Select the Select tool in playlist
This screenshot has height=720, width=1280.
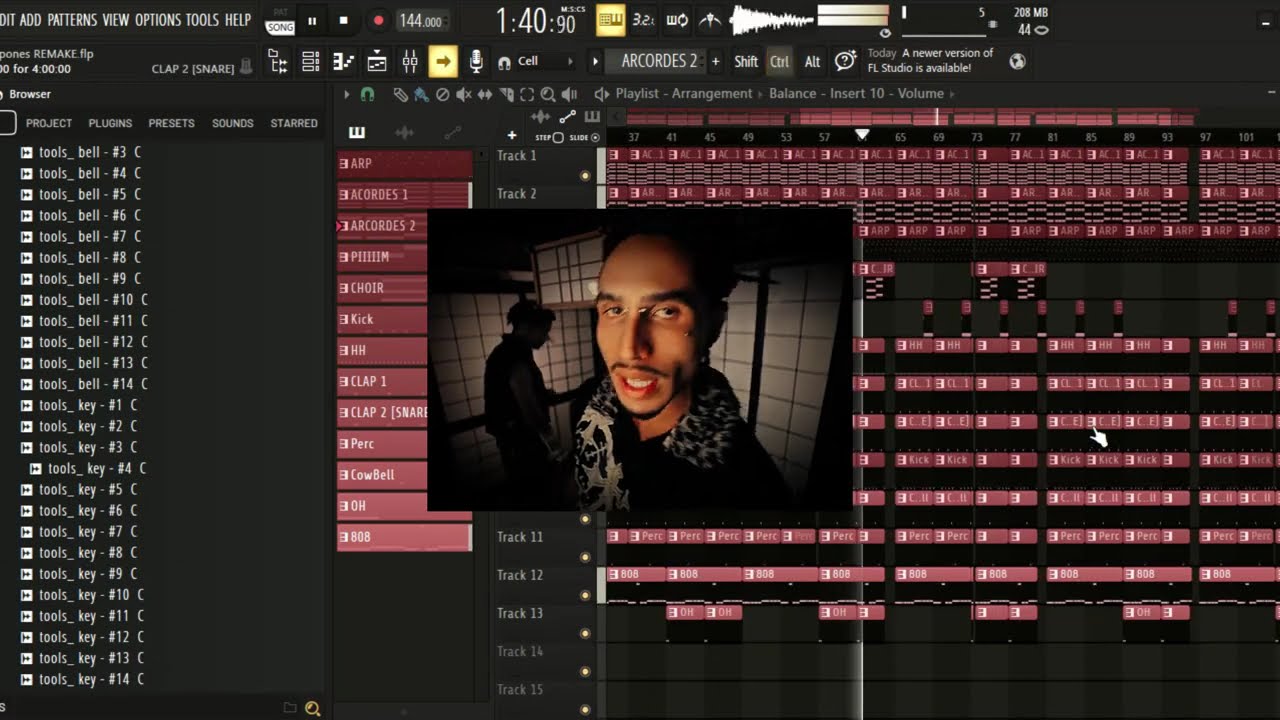(x=527, y=94)
